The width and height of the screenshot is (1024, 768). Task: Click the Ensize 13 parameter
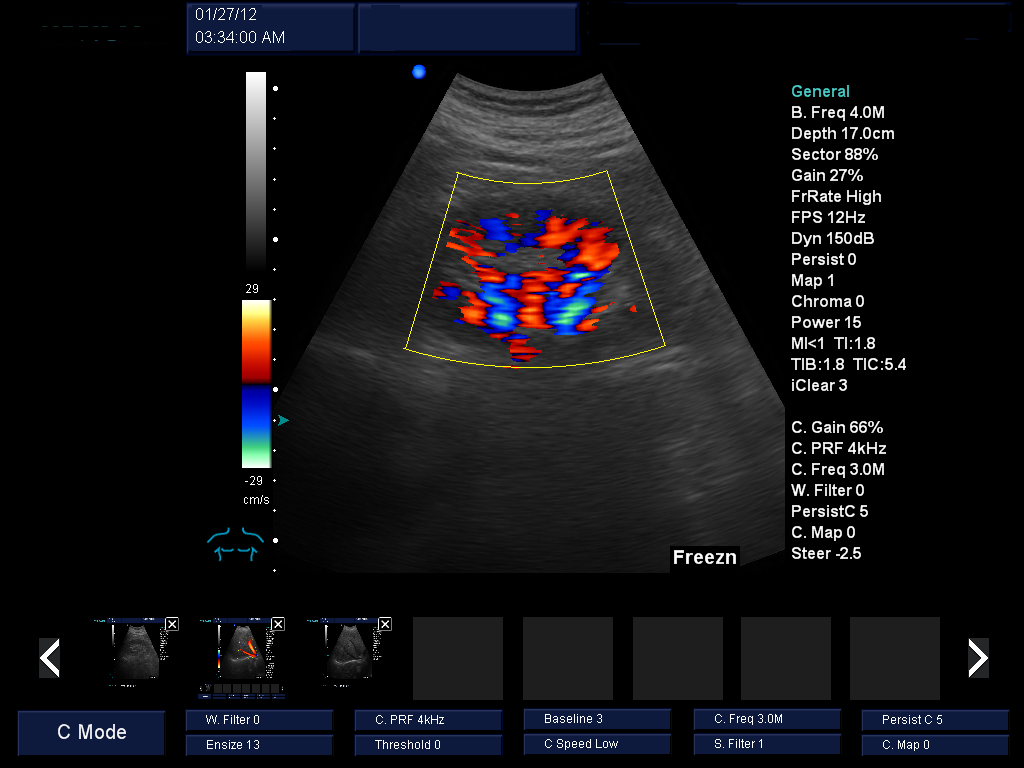coord(259,745)
